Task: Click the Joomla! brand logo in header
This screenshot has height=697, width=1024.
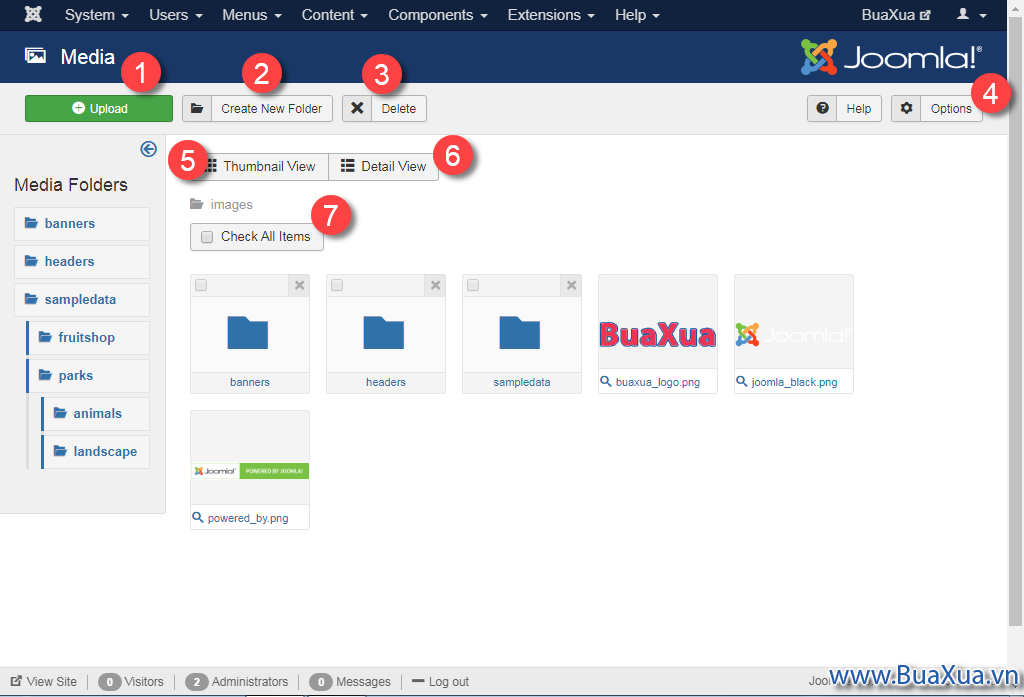Action: pyautogui.click(x=891, y=57)
